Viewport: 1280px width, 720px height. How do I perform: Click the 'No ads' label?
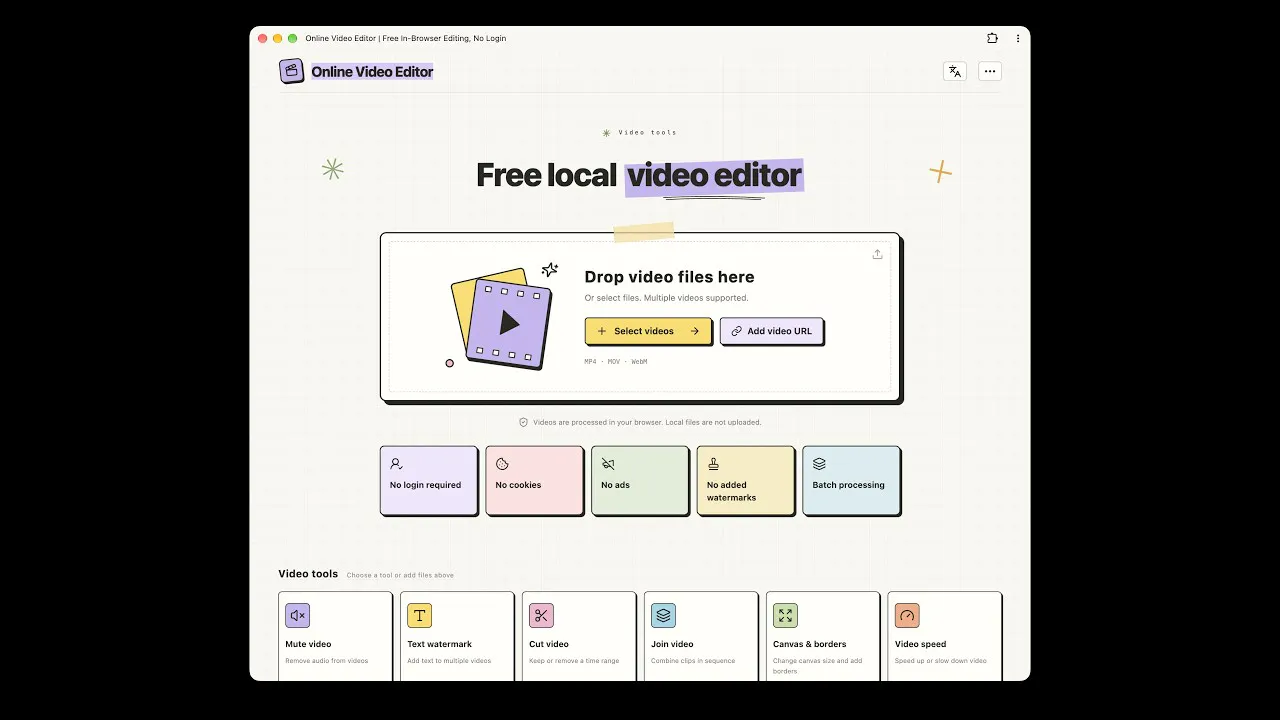click(615, 485)
